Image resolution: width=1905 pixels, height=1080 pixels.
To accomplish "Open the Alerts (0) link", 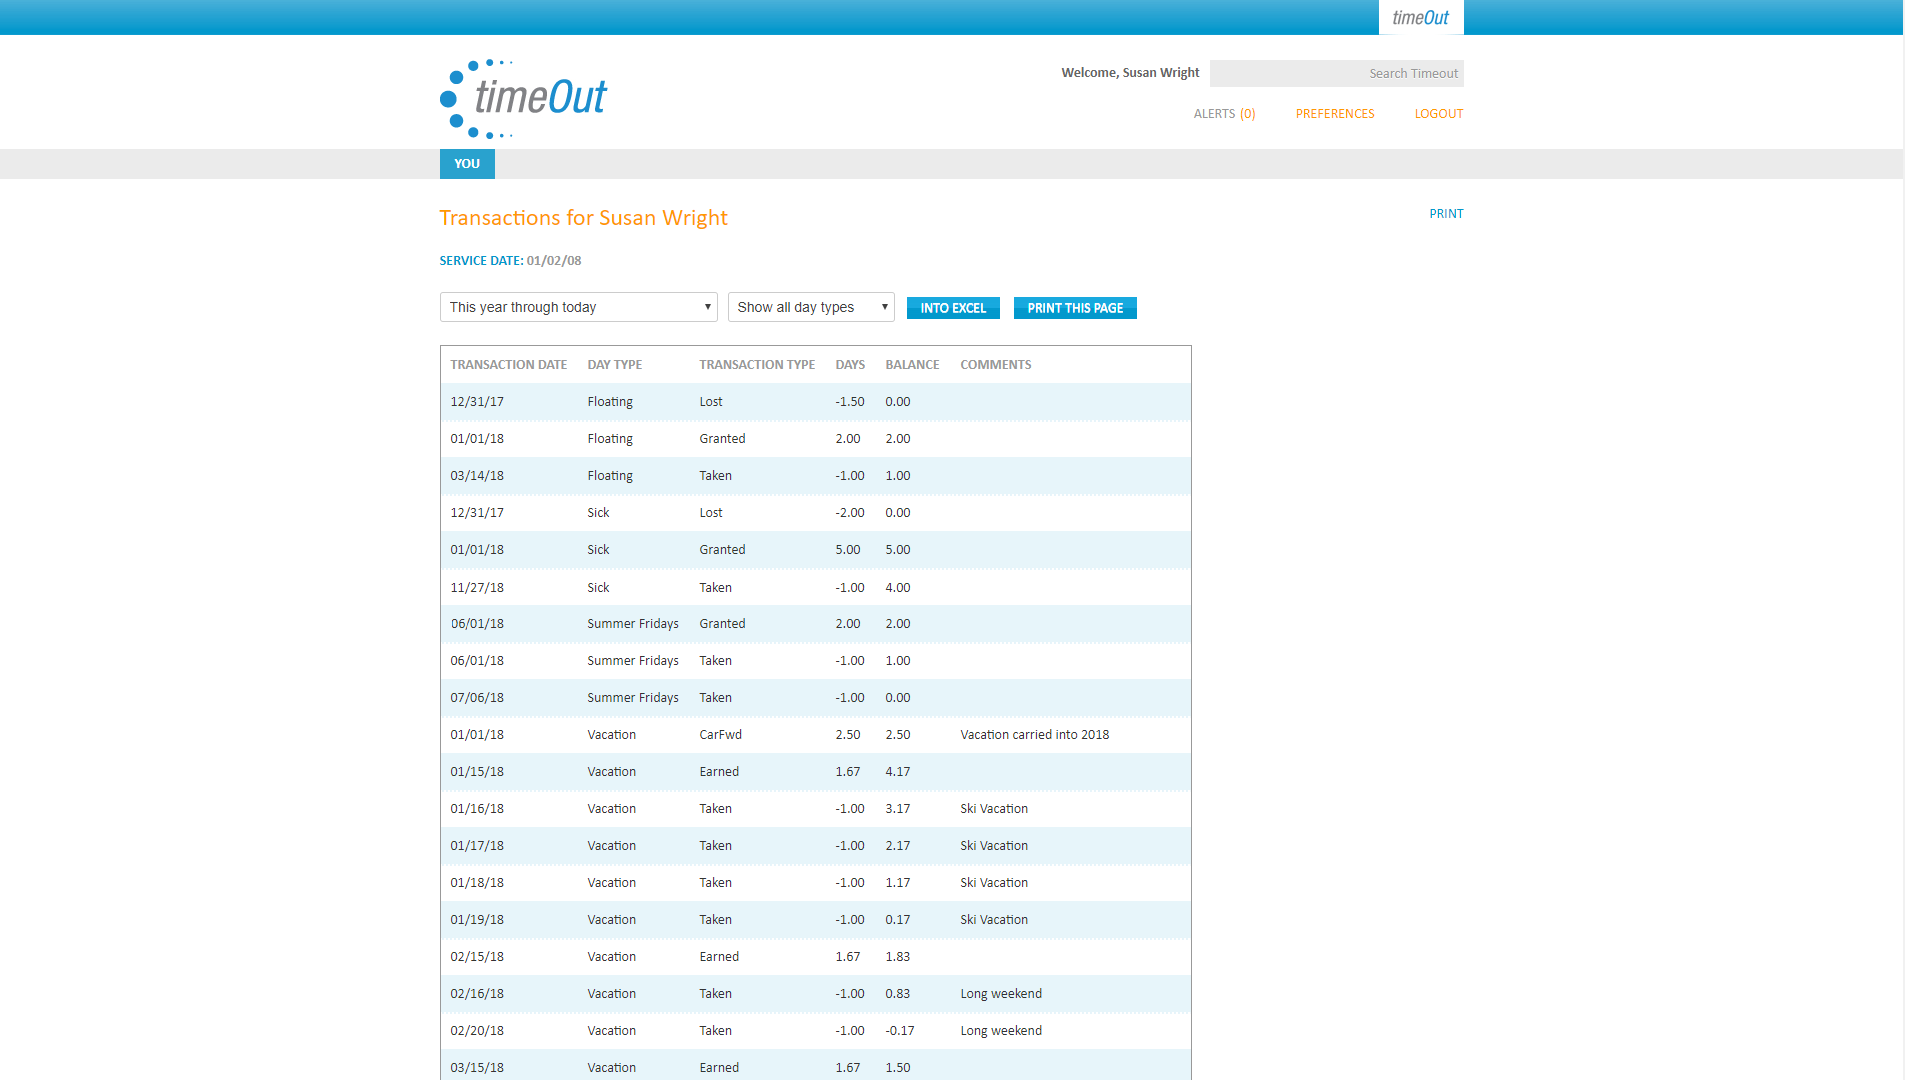I will click(x=1224, y=114).
